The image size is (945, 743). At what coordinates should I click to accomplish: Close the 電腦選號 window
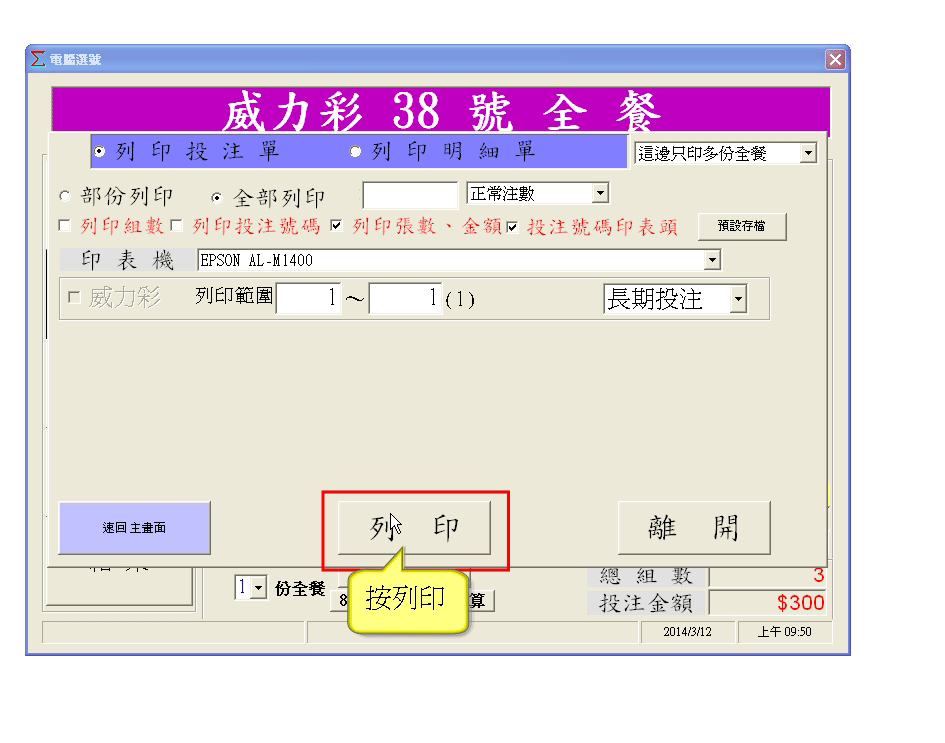tap(836, 60)
